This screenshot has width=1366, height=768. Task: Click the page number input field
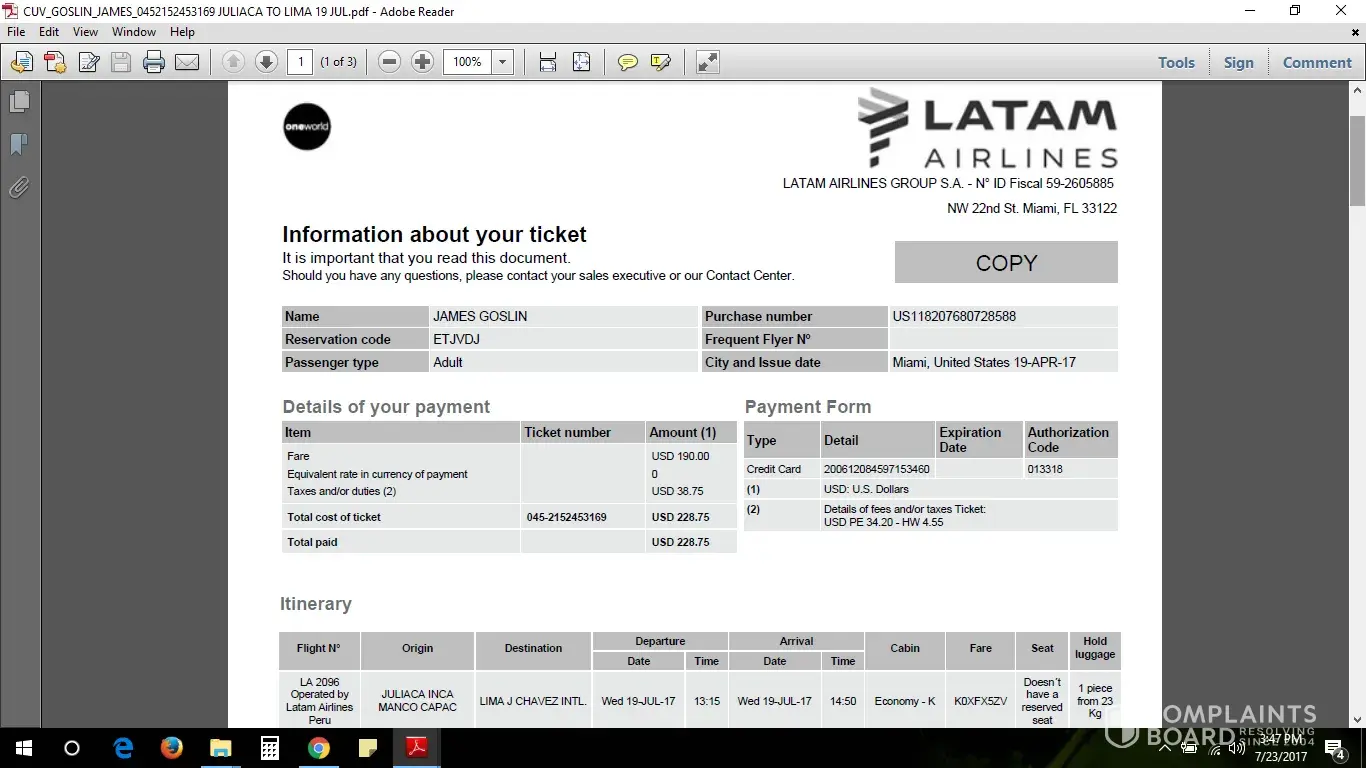(300, 62)
